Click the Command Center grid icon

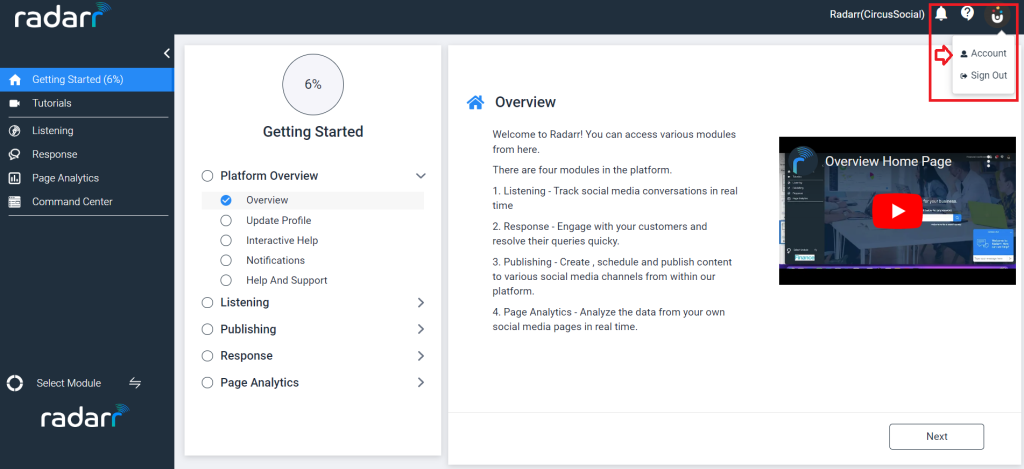tap(14, 202)
